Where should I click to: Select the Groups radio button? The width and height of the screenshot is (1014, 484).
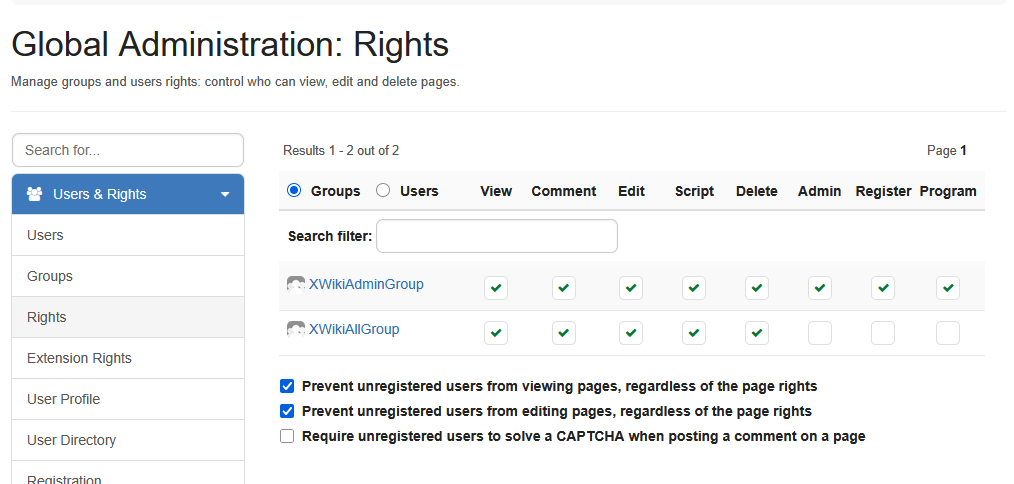(294, 191)
